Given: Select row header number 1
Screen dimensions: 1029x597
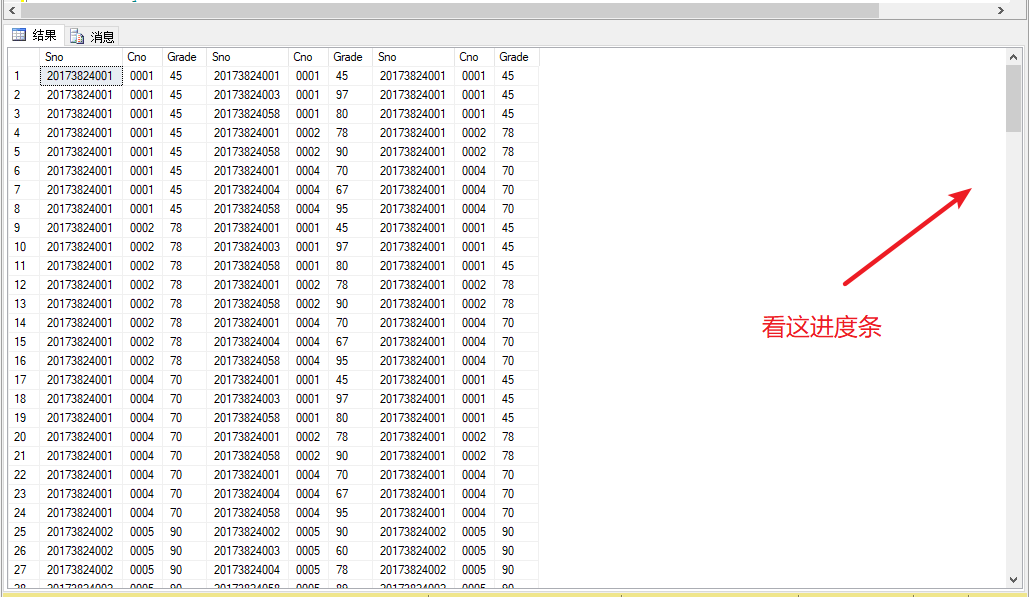Looking at the screenshot, I should (24, 75).
